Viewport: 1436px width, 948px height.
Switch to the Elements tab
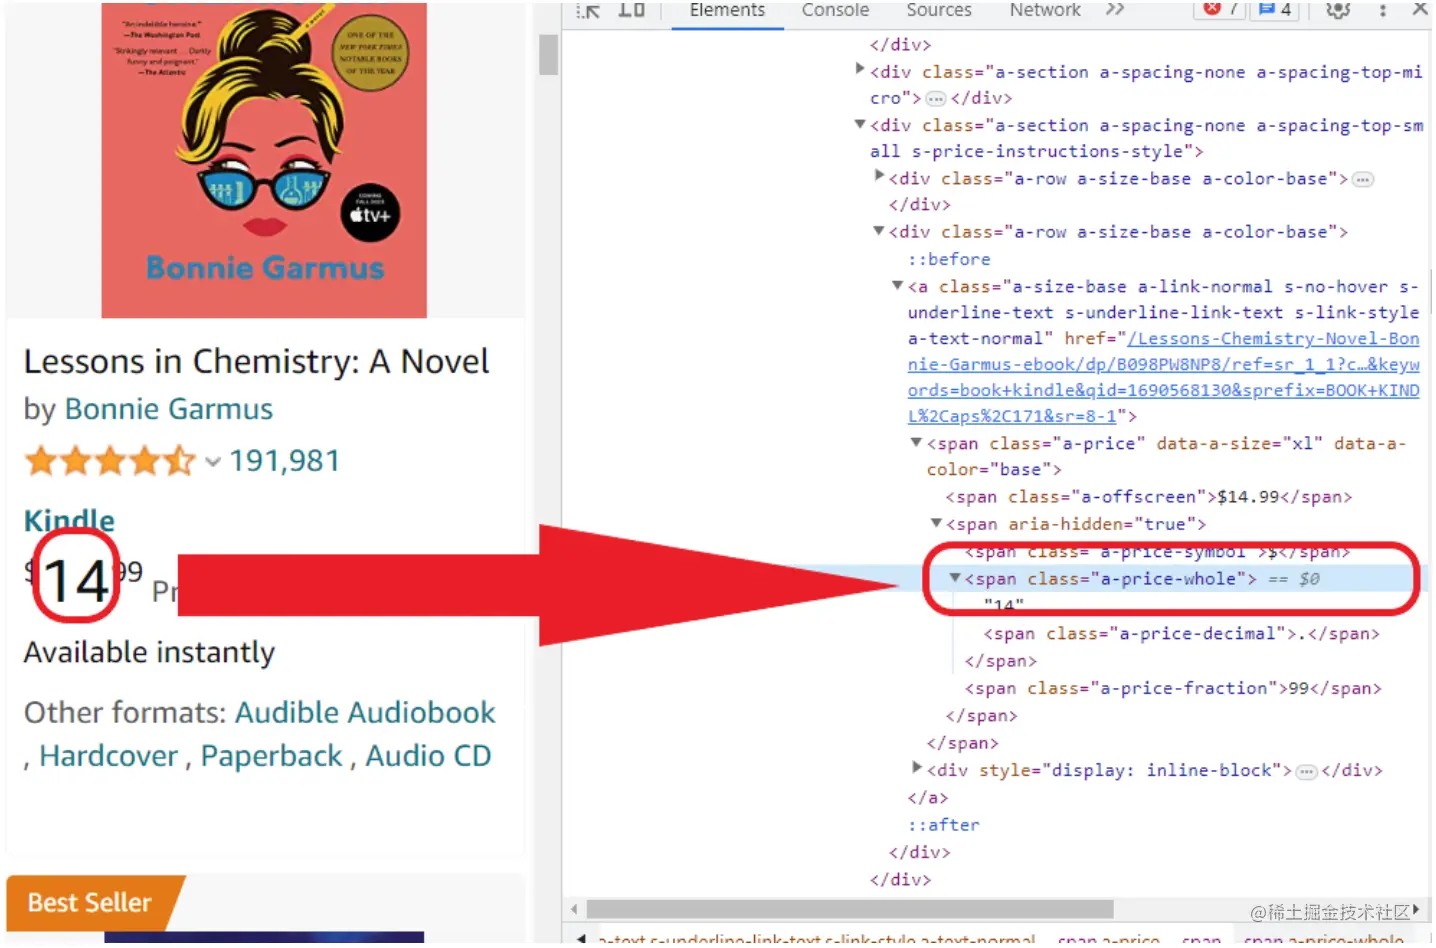pyautogui.click(x=727, y=10)
